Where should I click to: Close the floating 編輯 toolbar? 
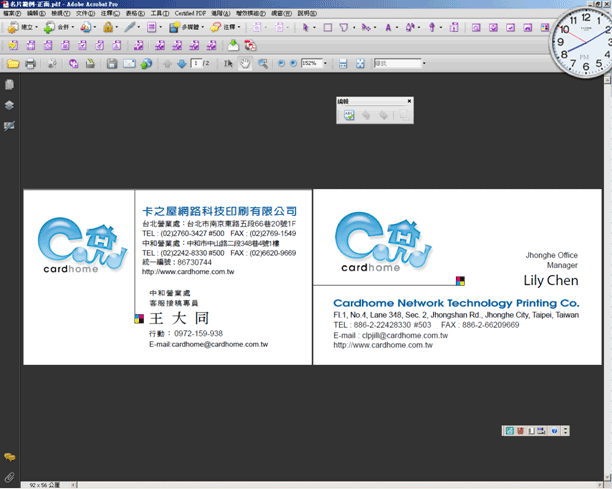point(409,101)
